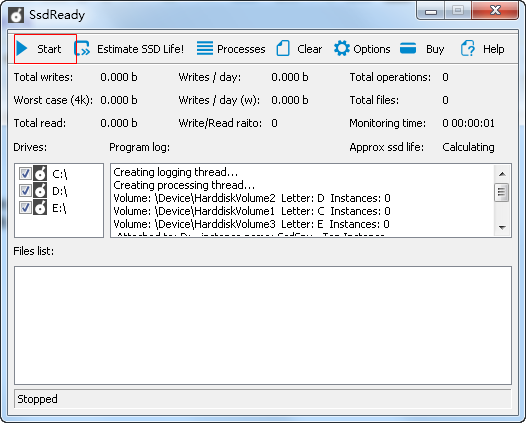The image size is (526, 423).
Task: Toggle the D:\ drive checkbox
Action: pyautogui.click(x=25, y=191)
